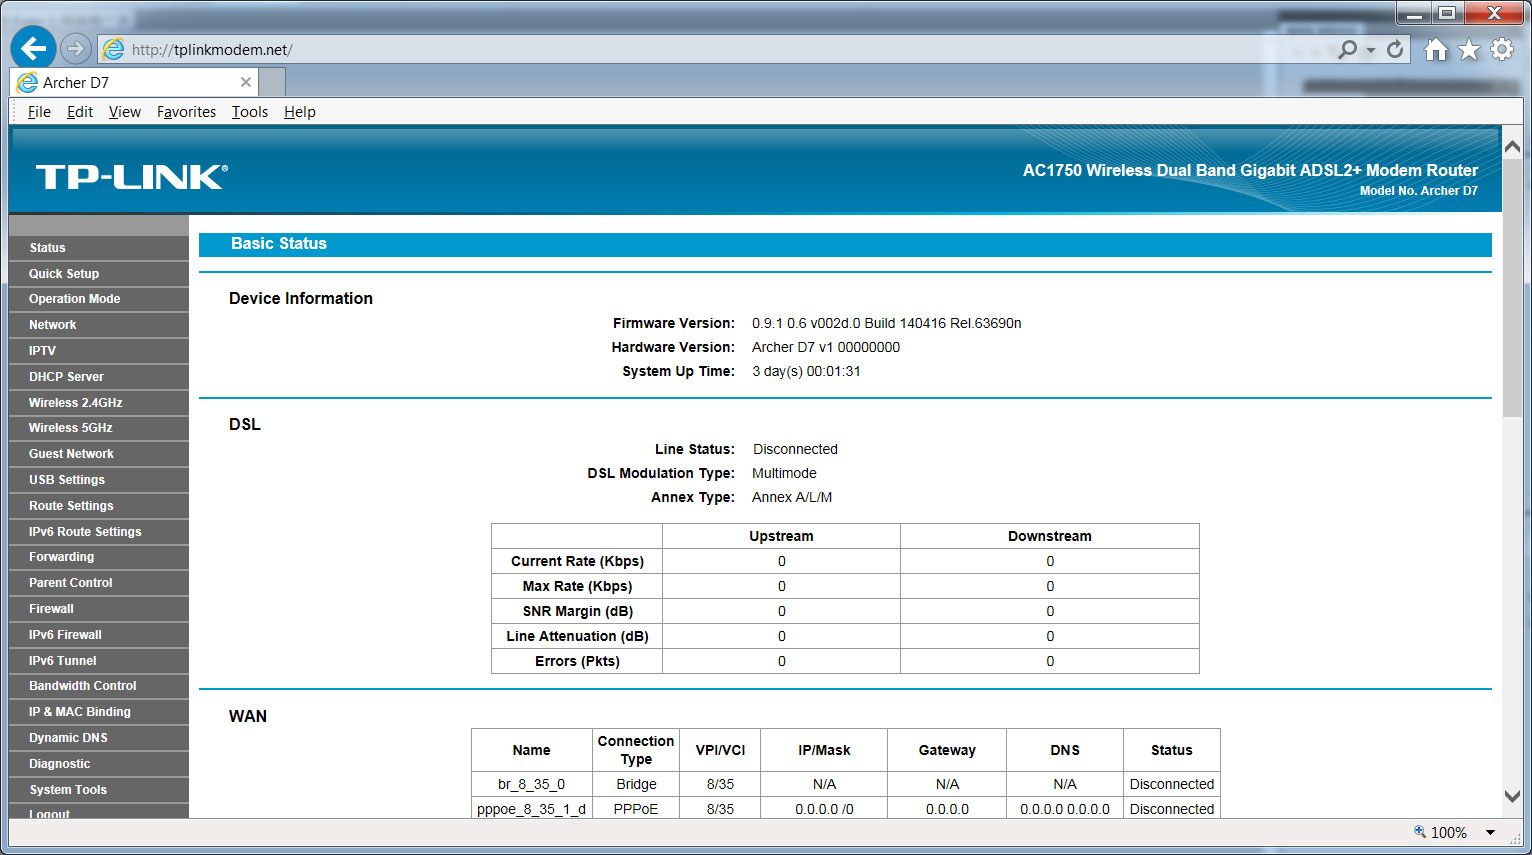
Task: Open Wireless 5GHz settings
Action: (x=98, y=428)
